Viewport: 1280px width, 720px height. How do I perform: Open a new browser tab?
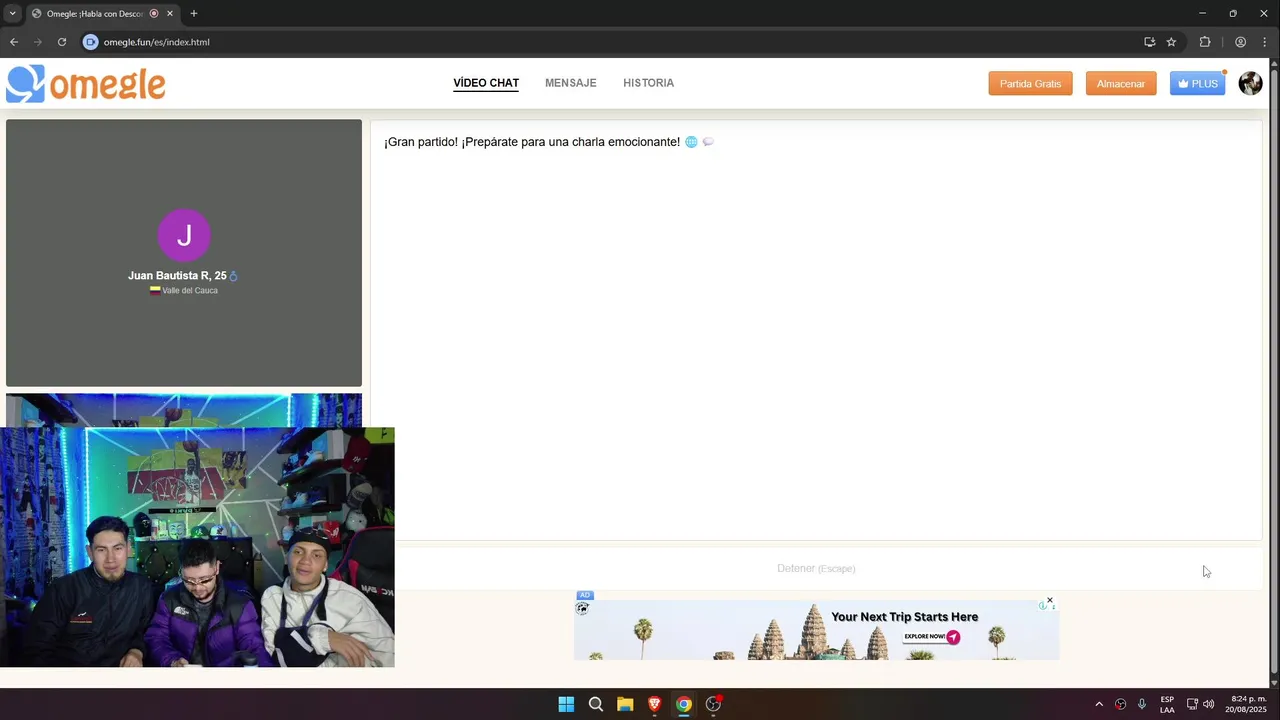194,13
